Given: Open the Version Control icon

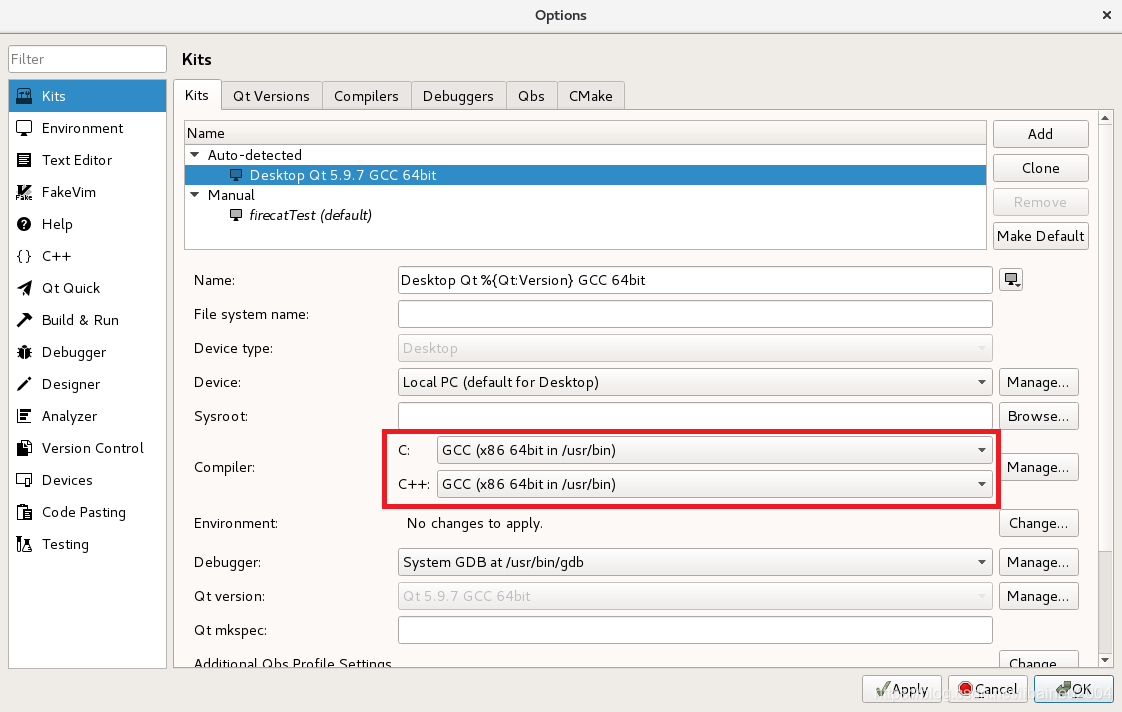Looking at the screenshot, I should tap(24, 448).
